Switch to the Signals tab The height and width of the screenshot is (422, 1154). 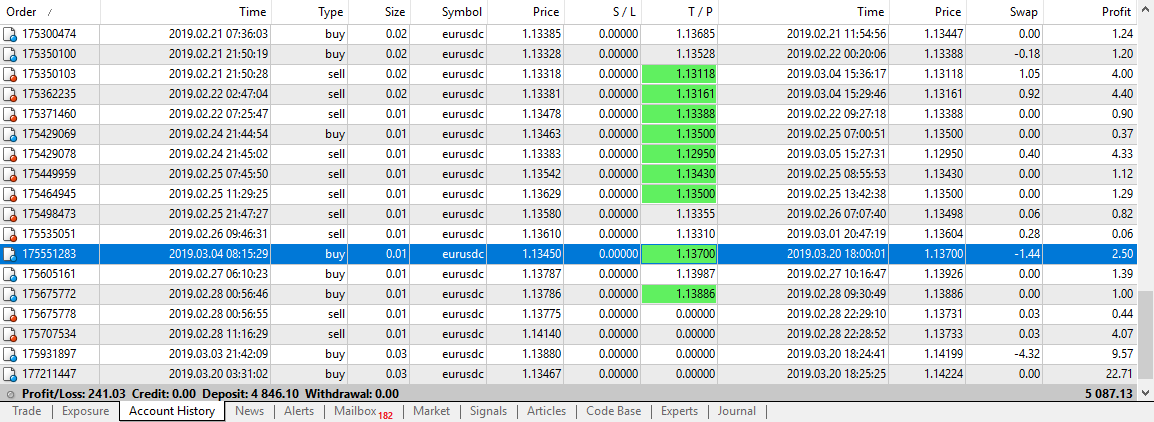click(x=489, y=411)
